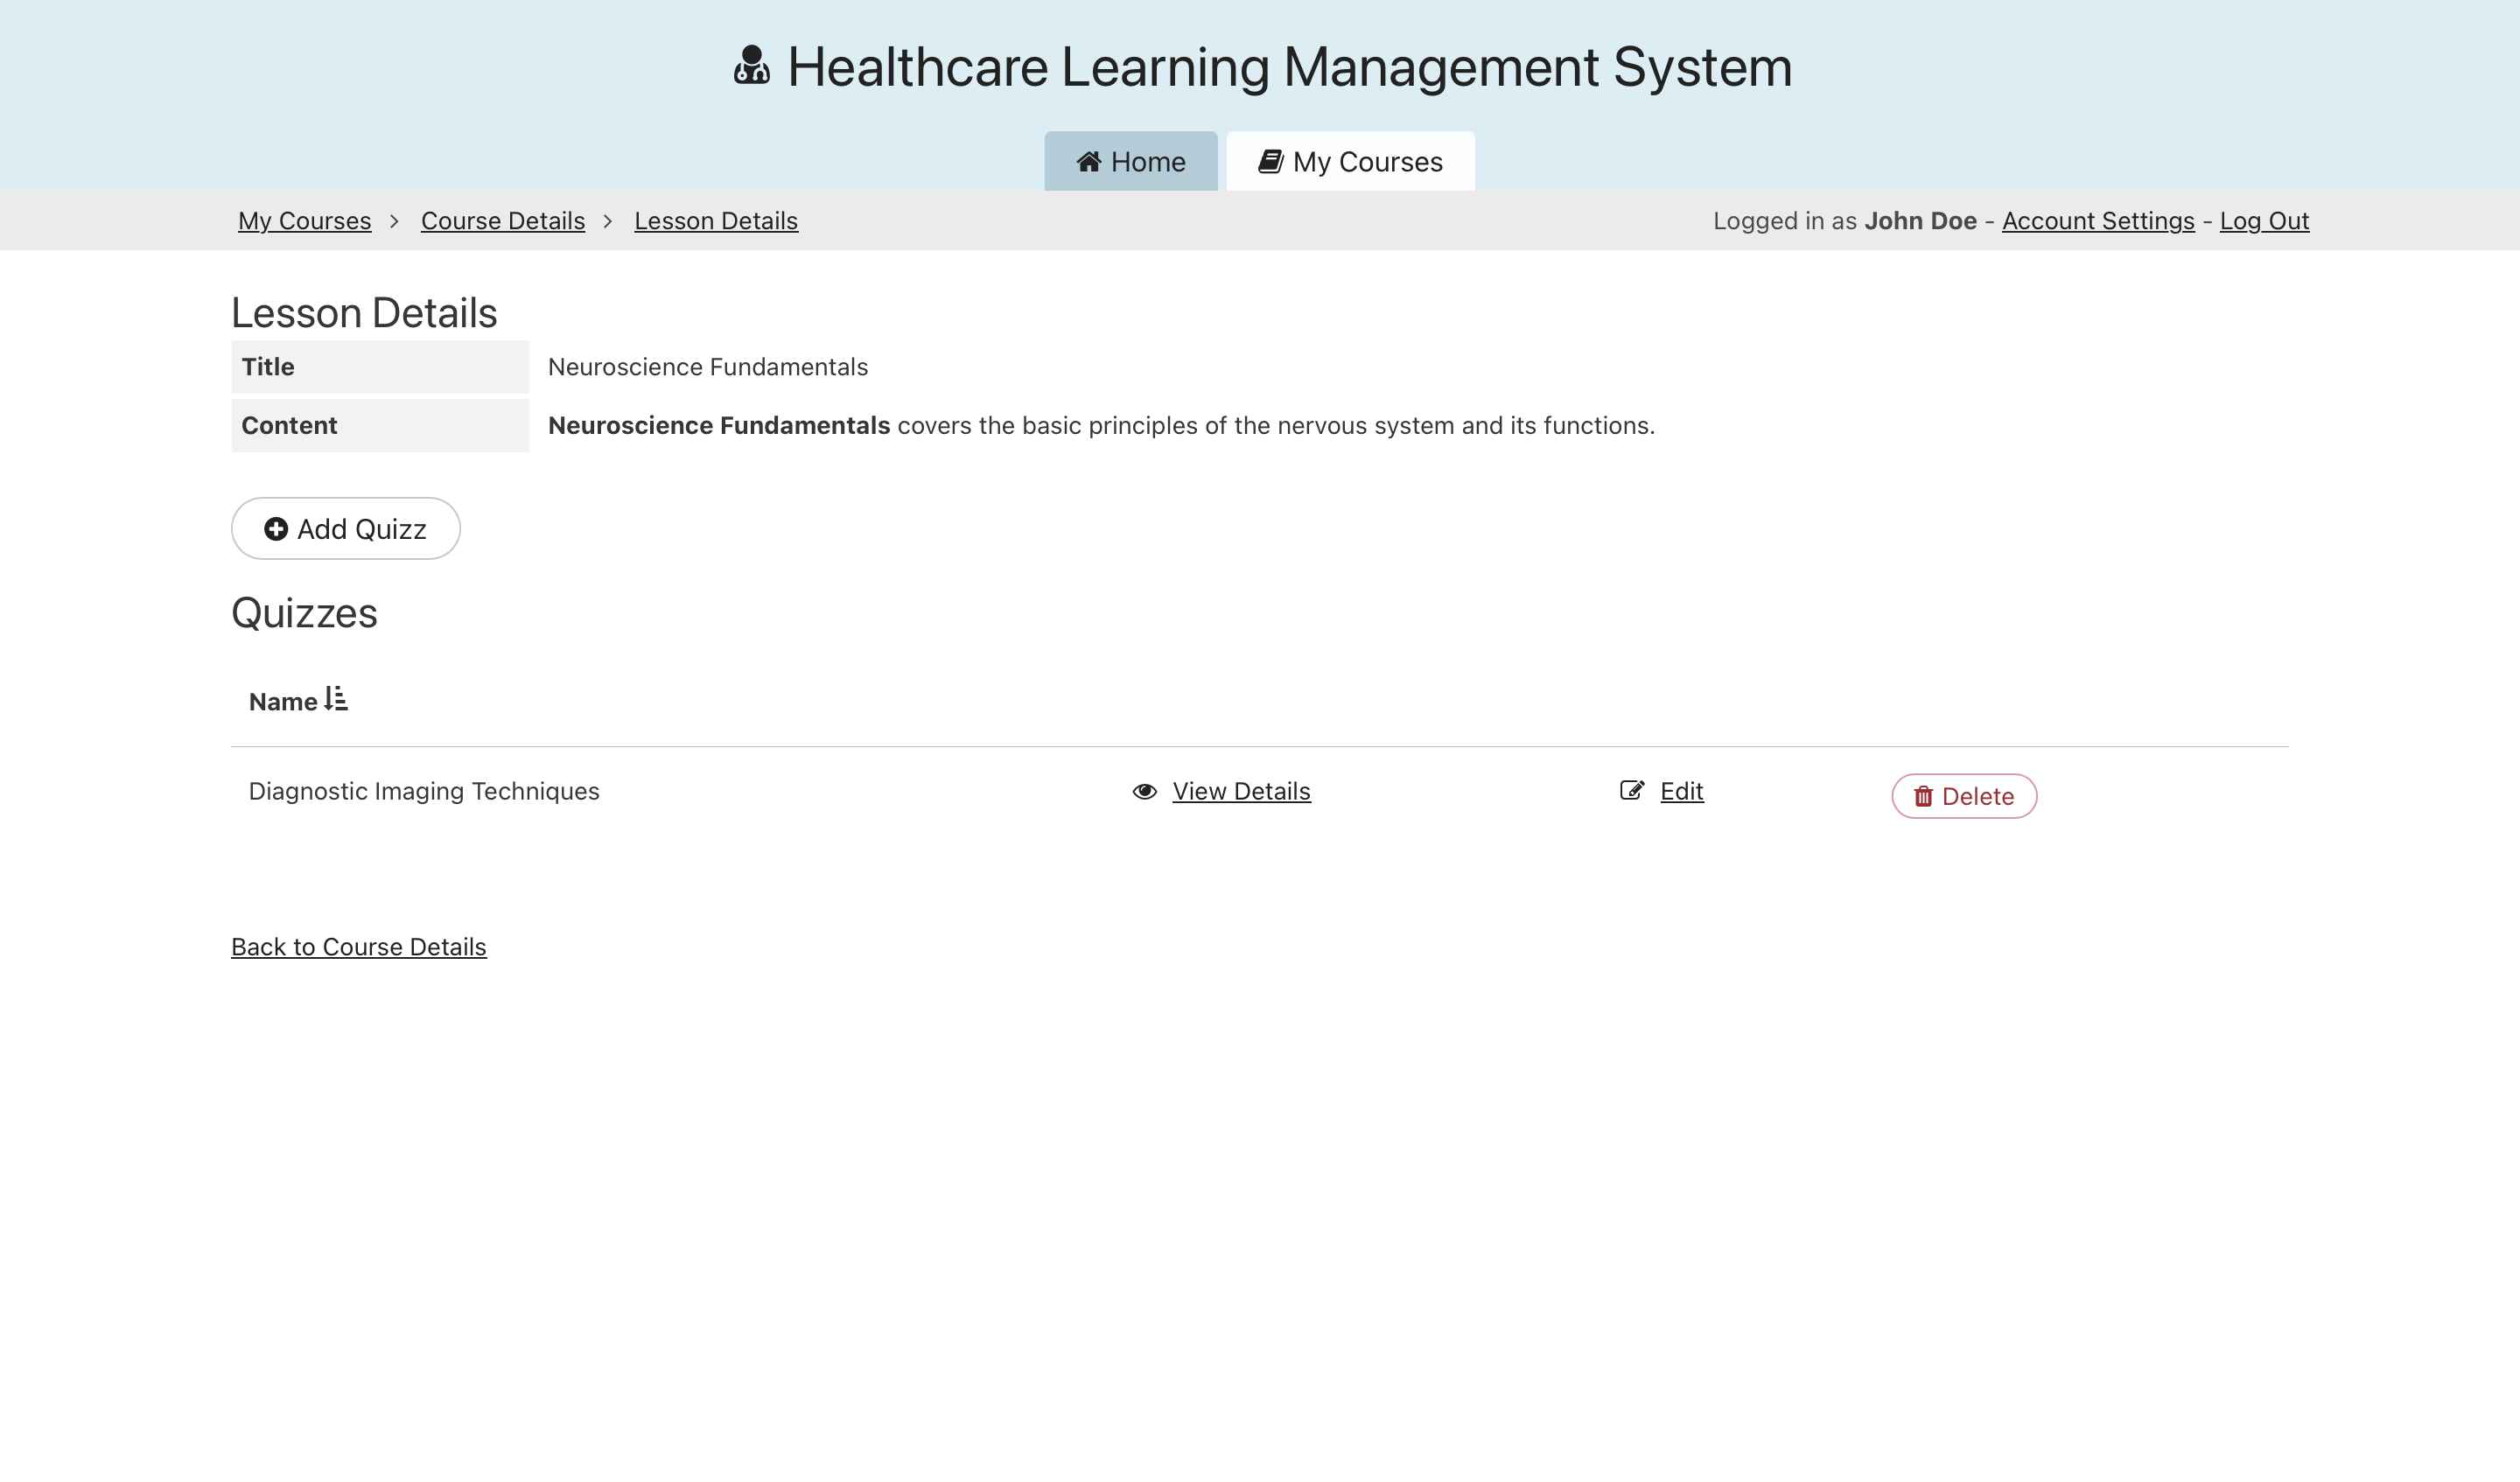The height and width of the screenshot is (1482, 2520).
Task: Click the book icon in My Courses tab
Action: [x=1270, y=162]
